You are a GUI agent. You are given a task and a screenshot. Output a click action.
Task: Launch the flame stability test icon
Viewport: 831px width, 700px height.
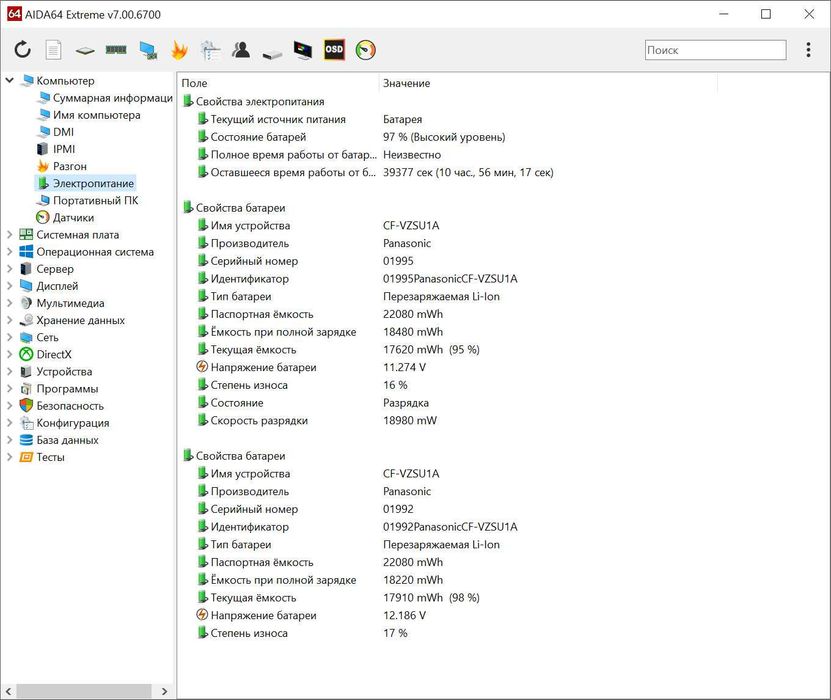(180, 50)
